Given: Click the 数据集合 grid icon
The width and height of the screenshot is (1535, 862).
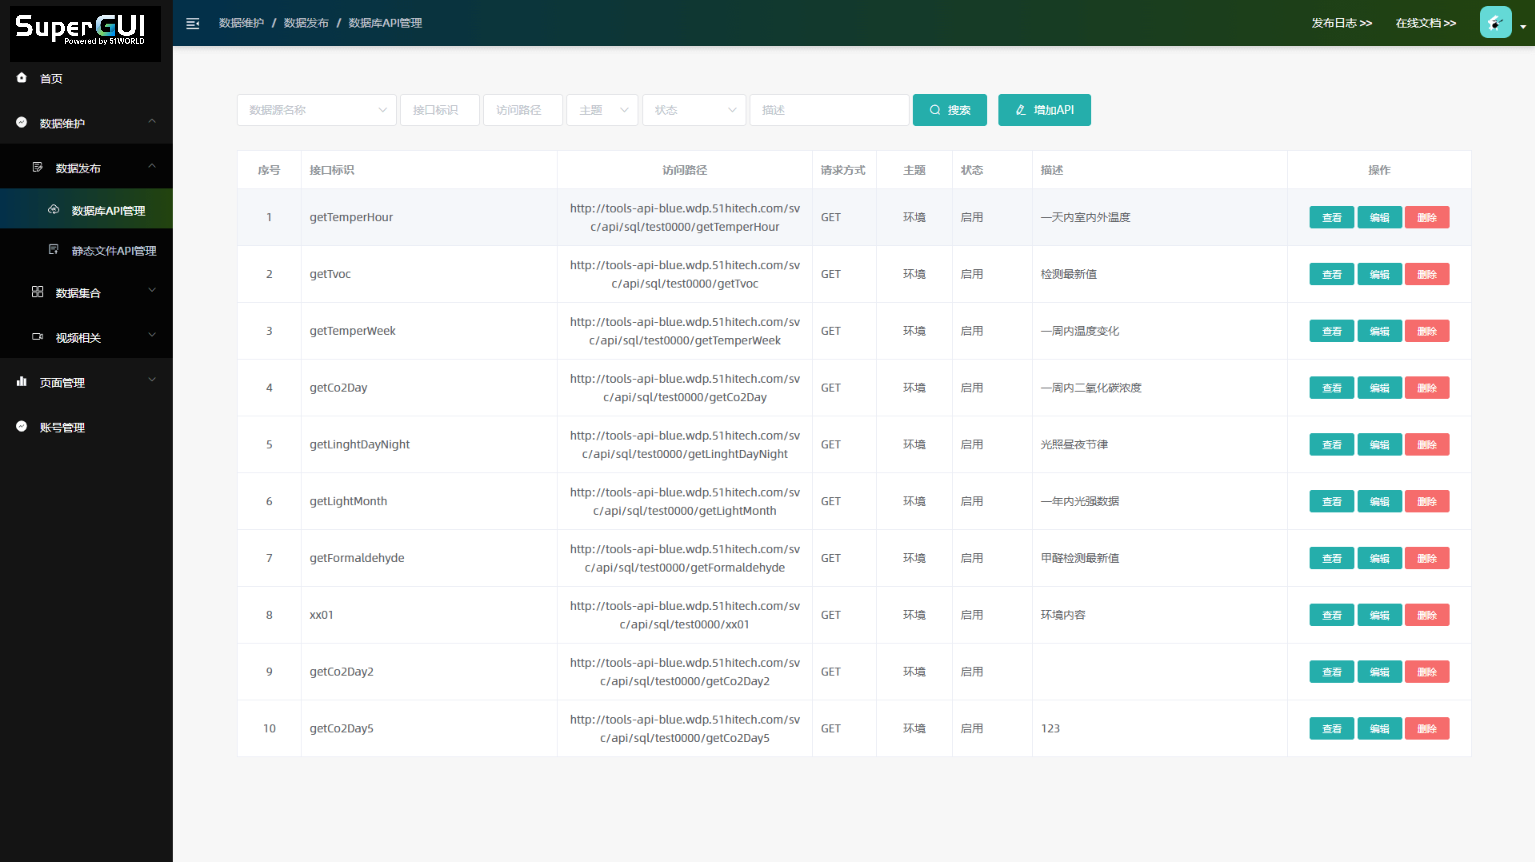Looking at the screenshot, I should (38, 292).
